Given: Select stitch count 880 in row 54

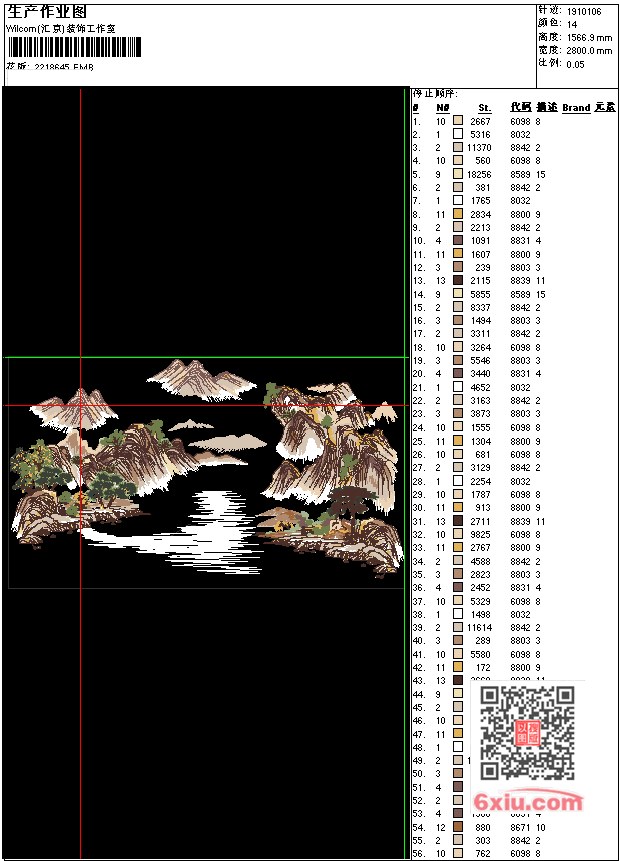Looking at the screenshot, I should 483,827.
